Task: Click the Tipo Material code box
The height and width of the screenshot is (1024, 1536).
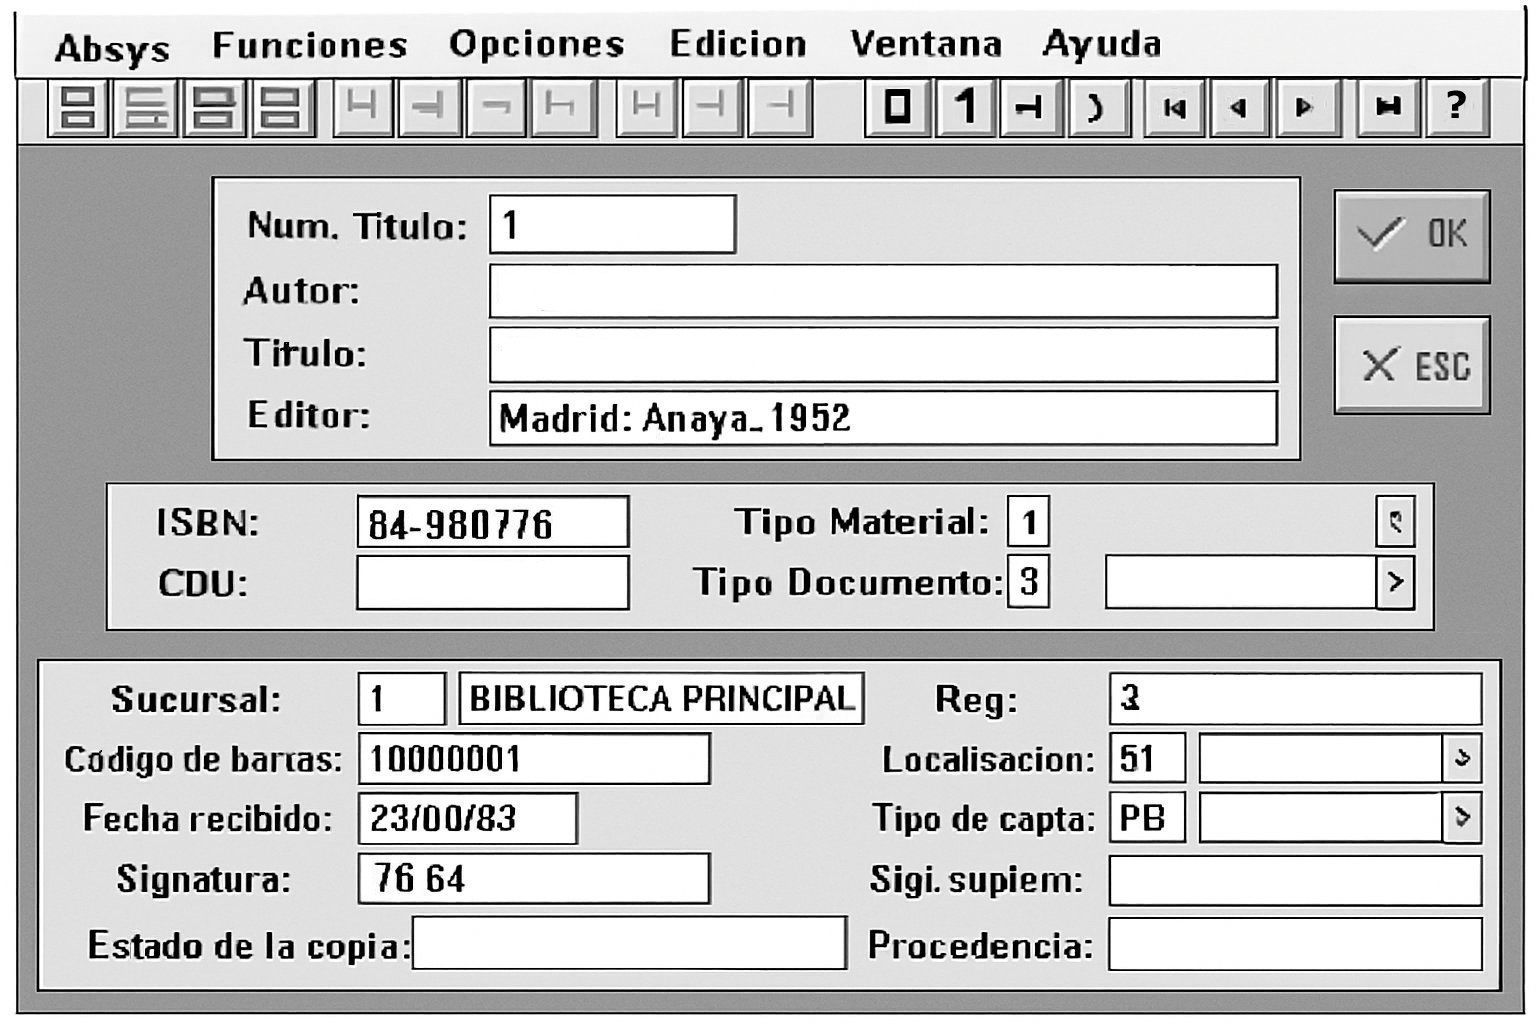Action: pos(1028,522)
